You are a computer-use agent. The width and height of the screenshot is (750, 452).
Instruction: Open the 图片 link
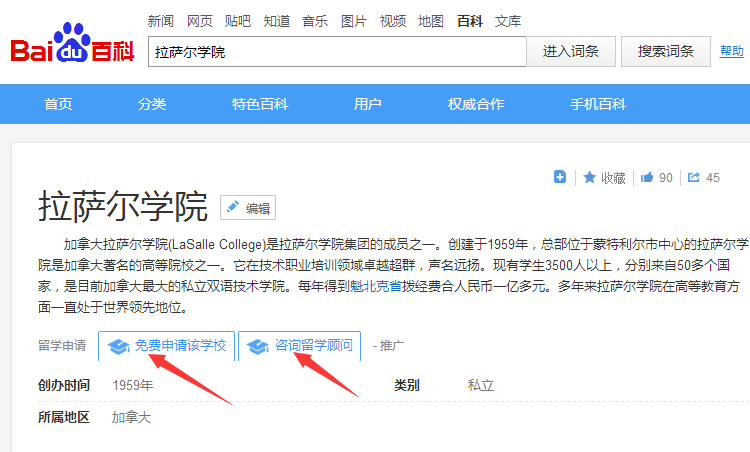(353, 21)
